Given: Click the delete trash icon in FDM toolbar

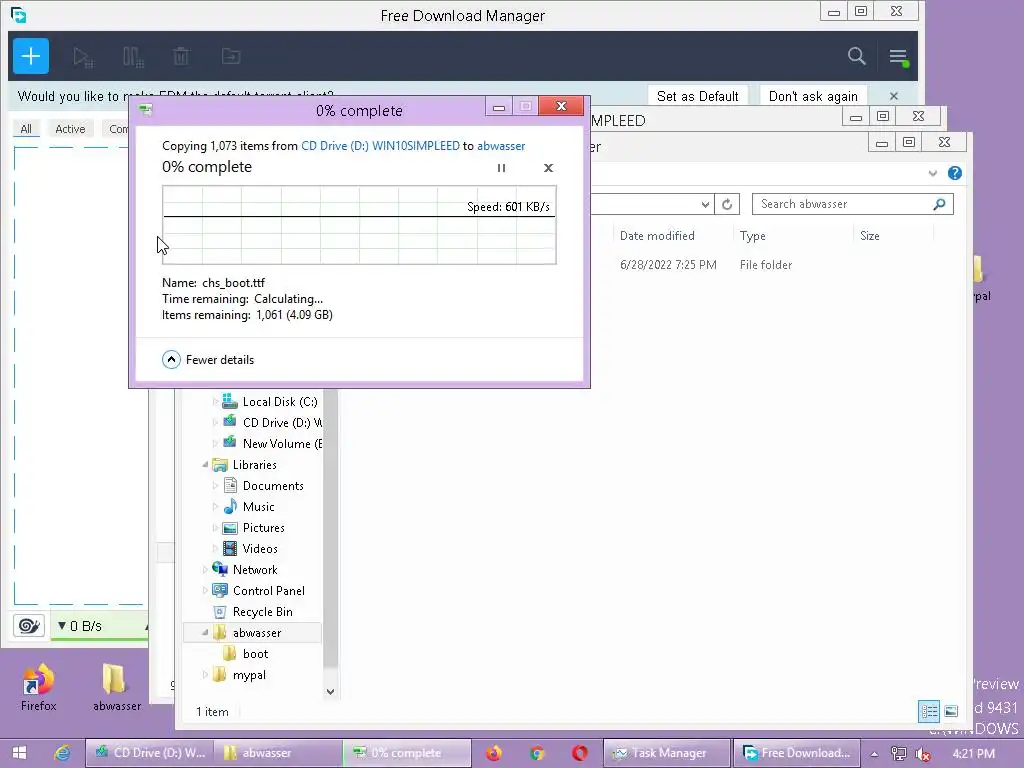Looking at the screenshot, I should coord(181,57).
